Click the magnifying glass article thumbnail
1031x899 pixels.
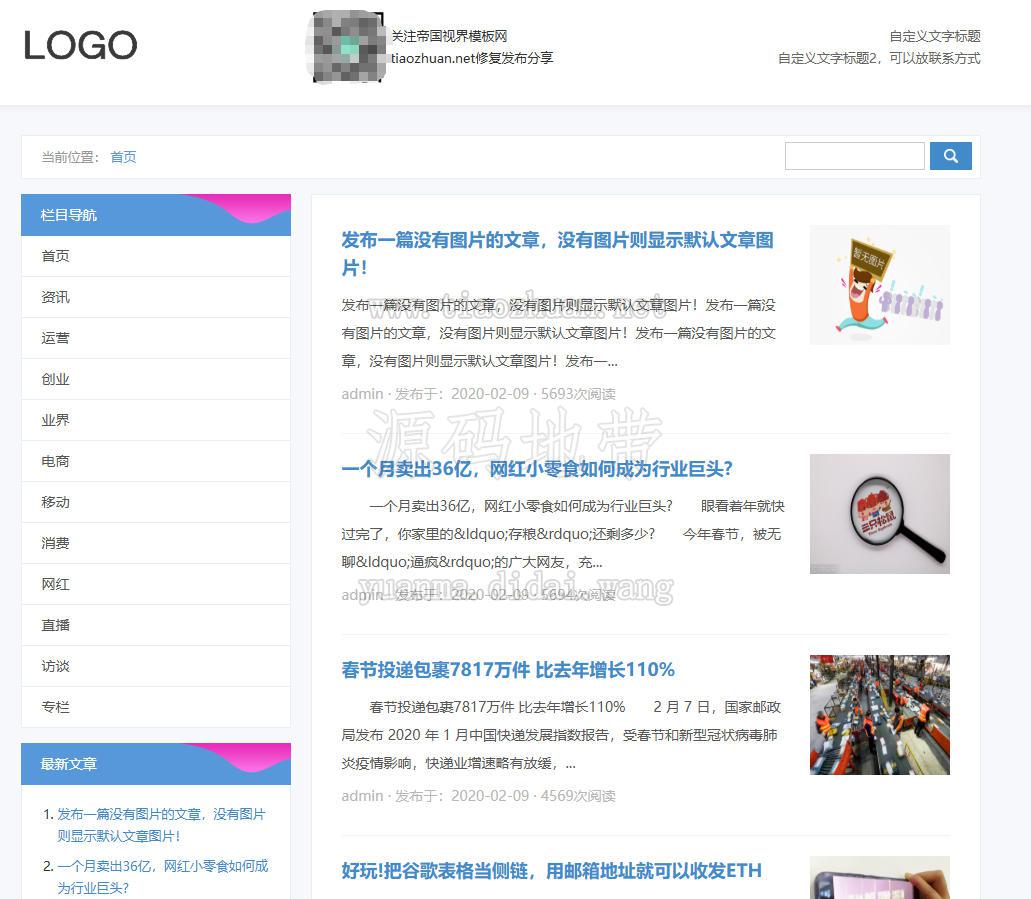pos(880,514)
